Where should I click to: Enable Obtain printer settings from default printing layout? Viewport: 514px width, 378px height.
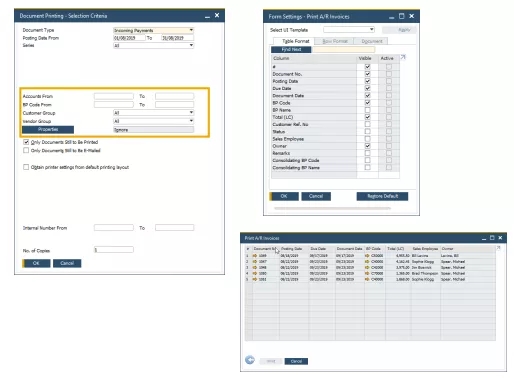point(26,167)
